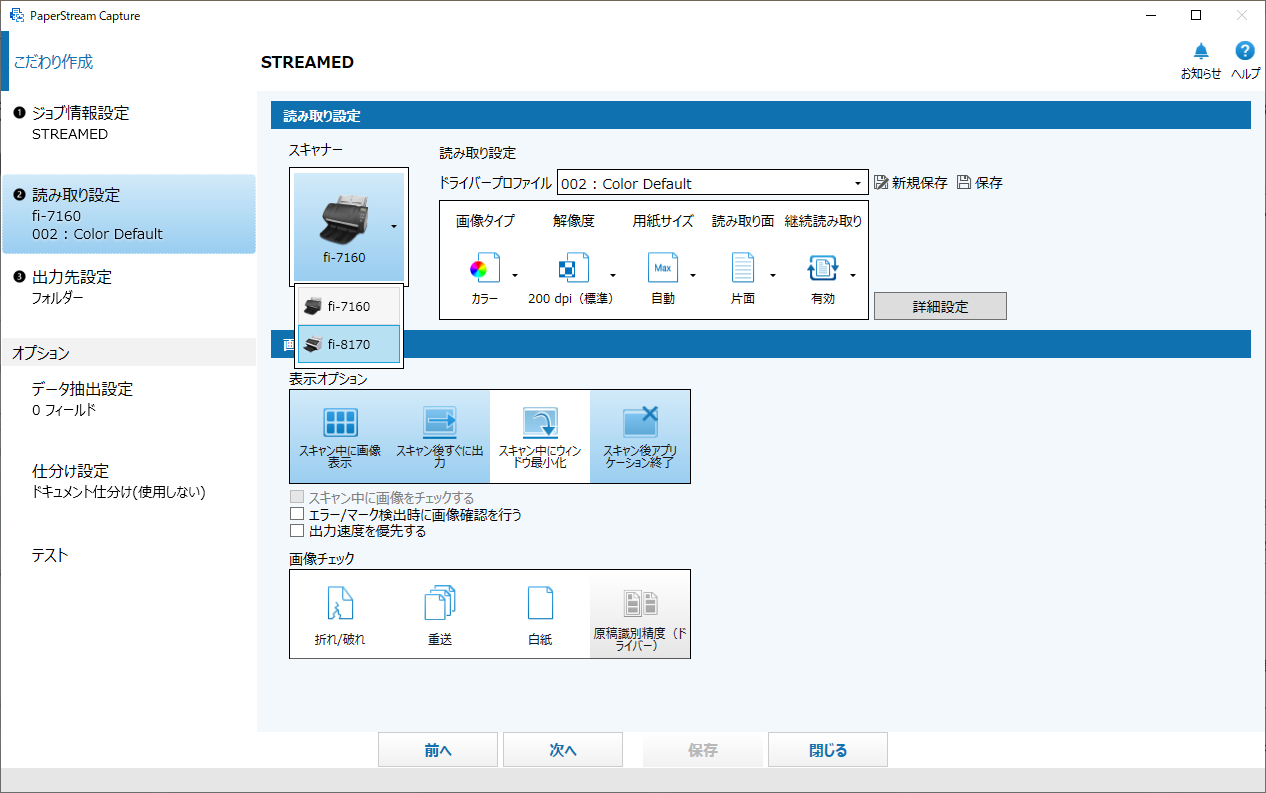Expand the 用紙サイズ dropdown arrow
Viewport: 1266px width, 793px height.
693,275
